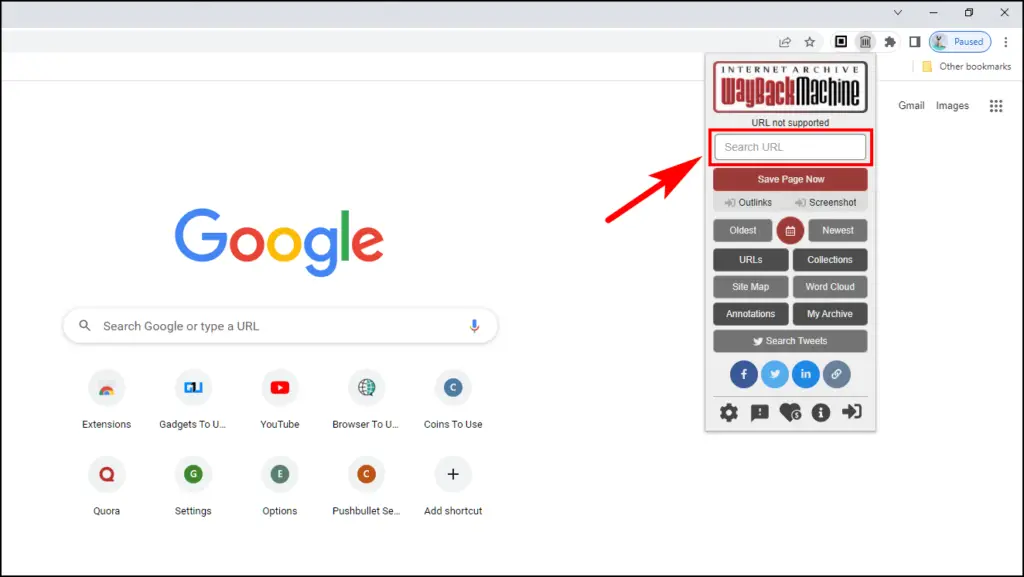Viewport: 1024px width, 577px height.
Task: Click the Paused profile button
Action: [960, 42]
